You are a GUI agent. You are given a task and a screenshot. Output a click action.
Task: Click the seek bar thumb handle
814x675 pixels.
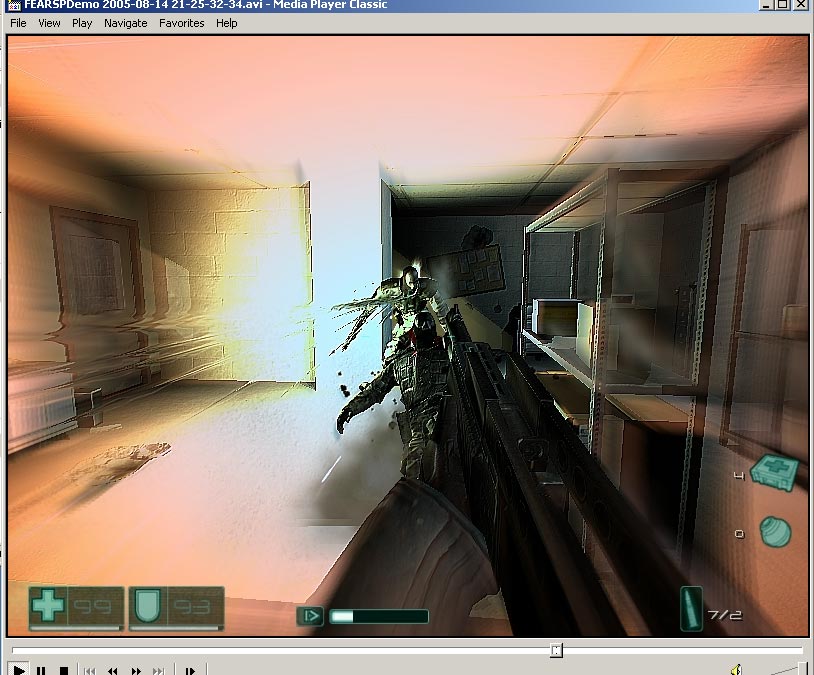pos(556,650)
